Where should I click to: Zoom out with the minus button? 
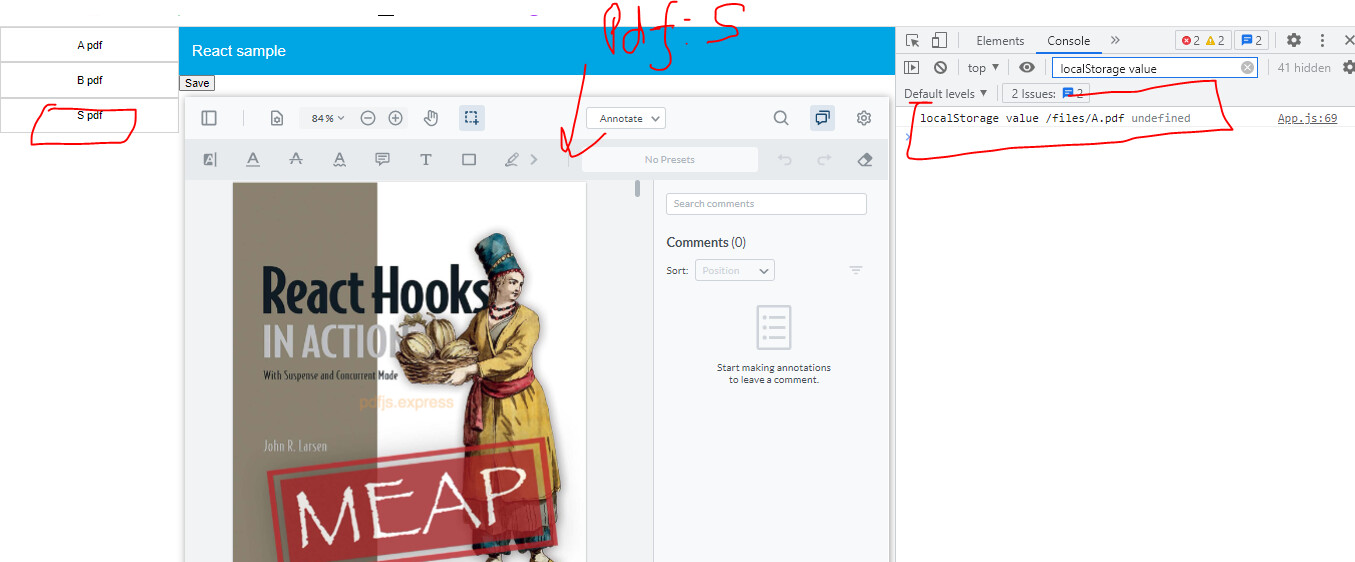367,118
